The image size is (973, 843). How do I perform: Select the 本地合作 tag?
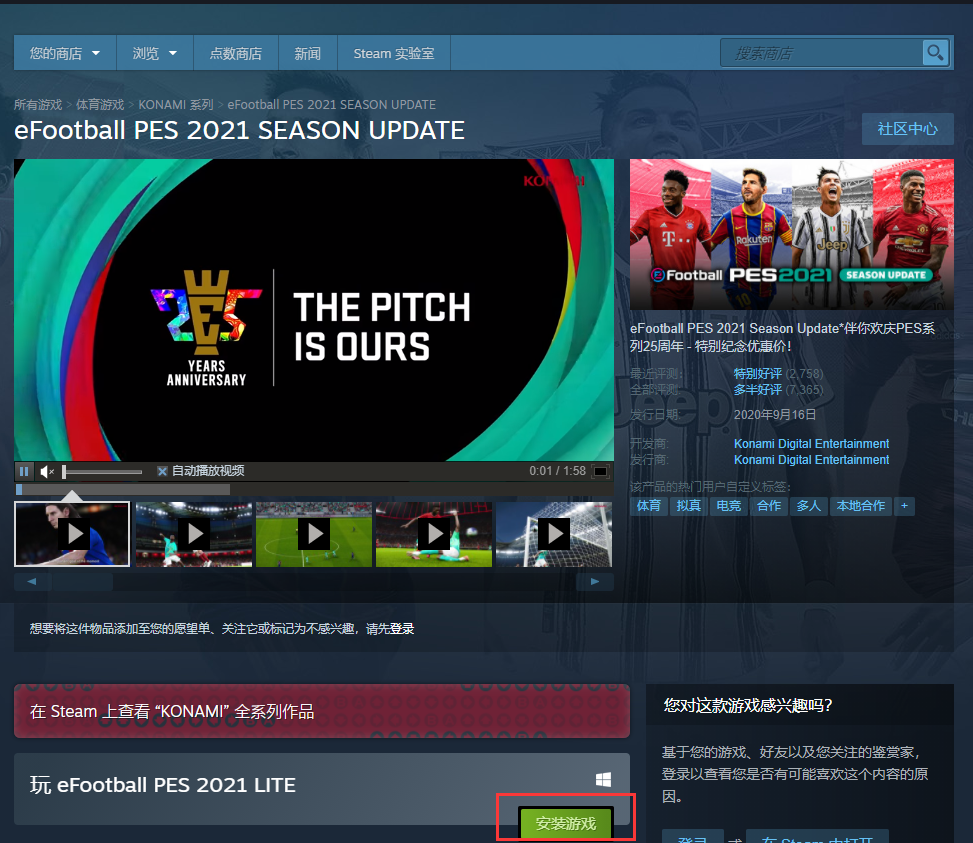[861, 506]
